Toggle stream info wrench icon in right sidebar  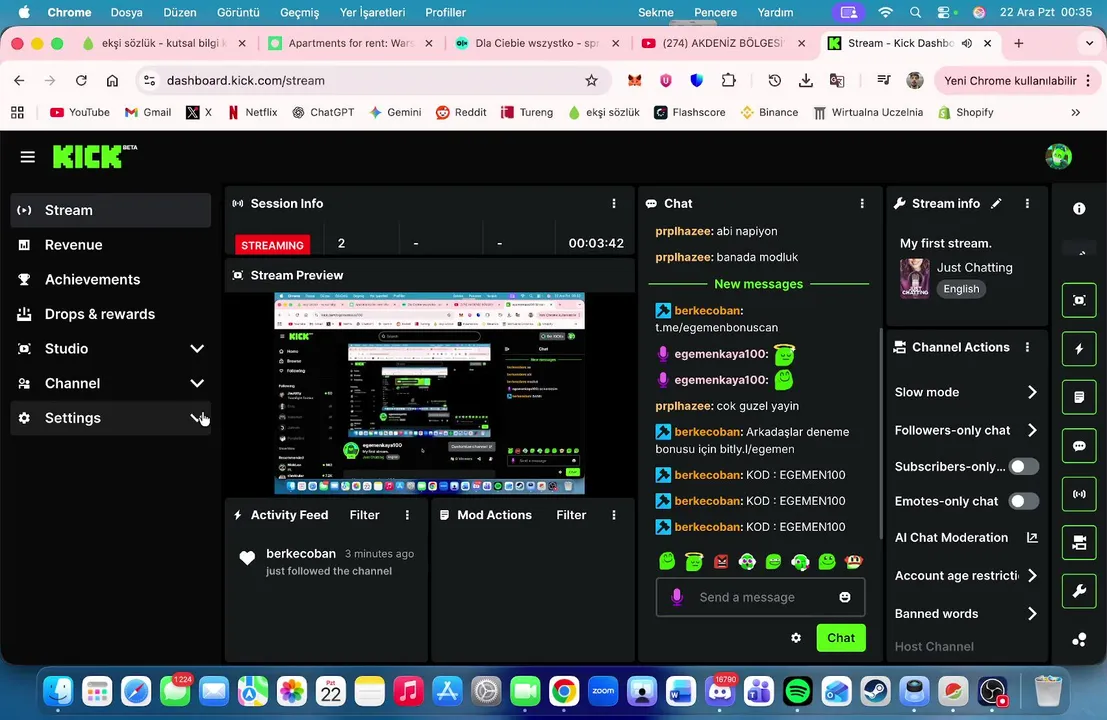click(1079, 591)
